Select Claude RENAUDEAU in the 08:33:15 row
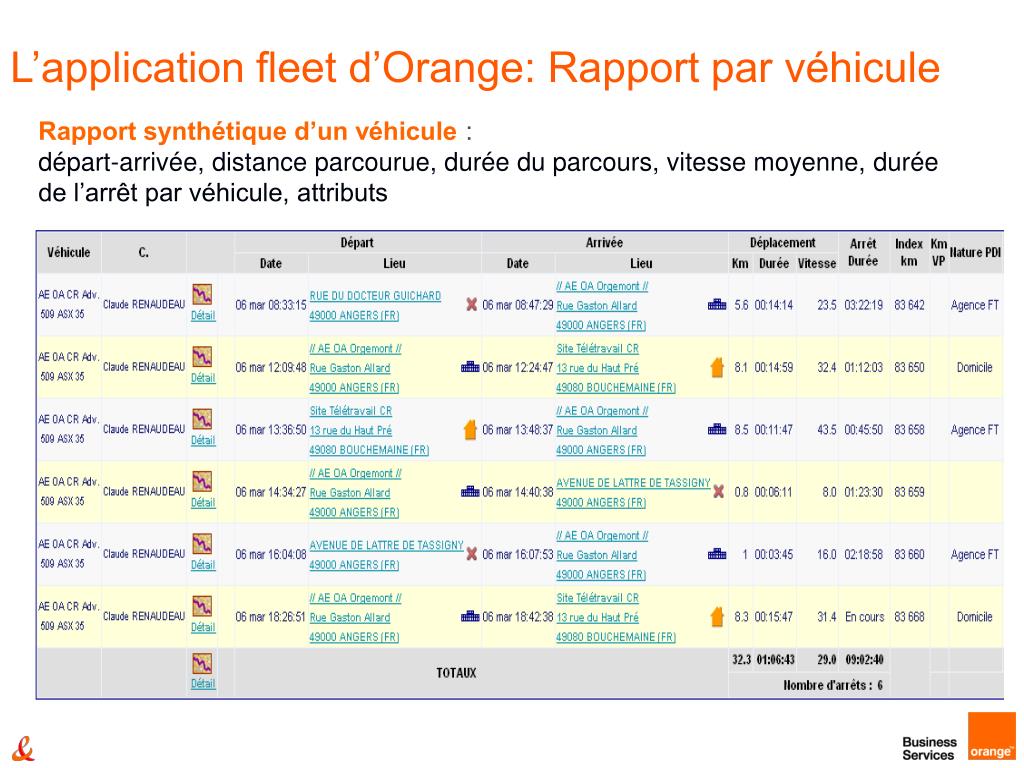 [144, 304]
